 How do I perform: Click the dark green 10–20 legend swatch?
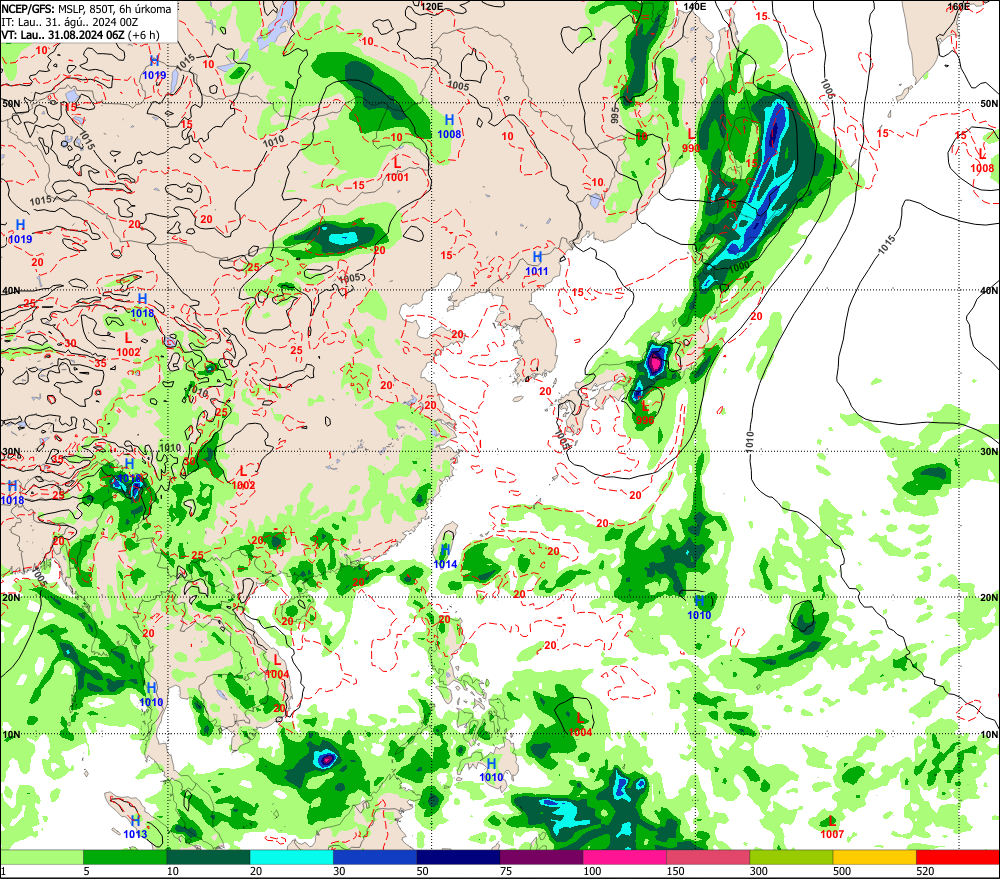[208, 857]
